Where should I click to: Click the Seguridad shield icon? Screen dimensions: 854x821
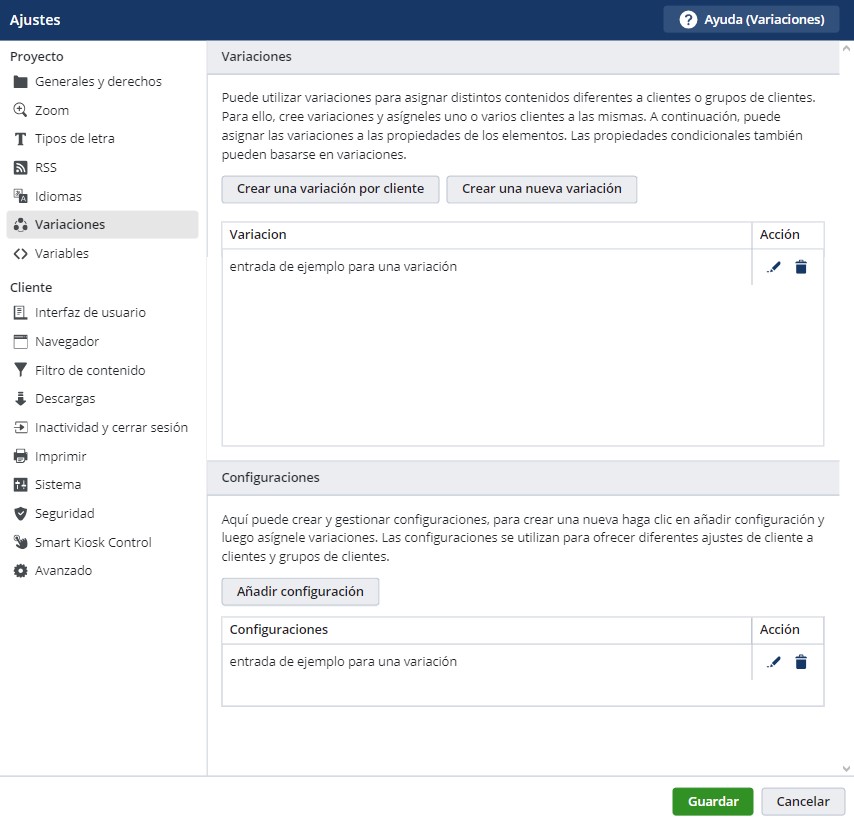tap(20, 513)
